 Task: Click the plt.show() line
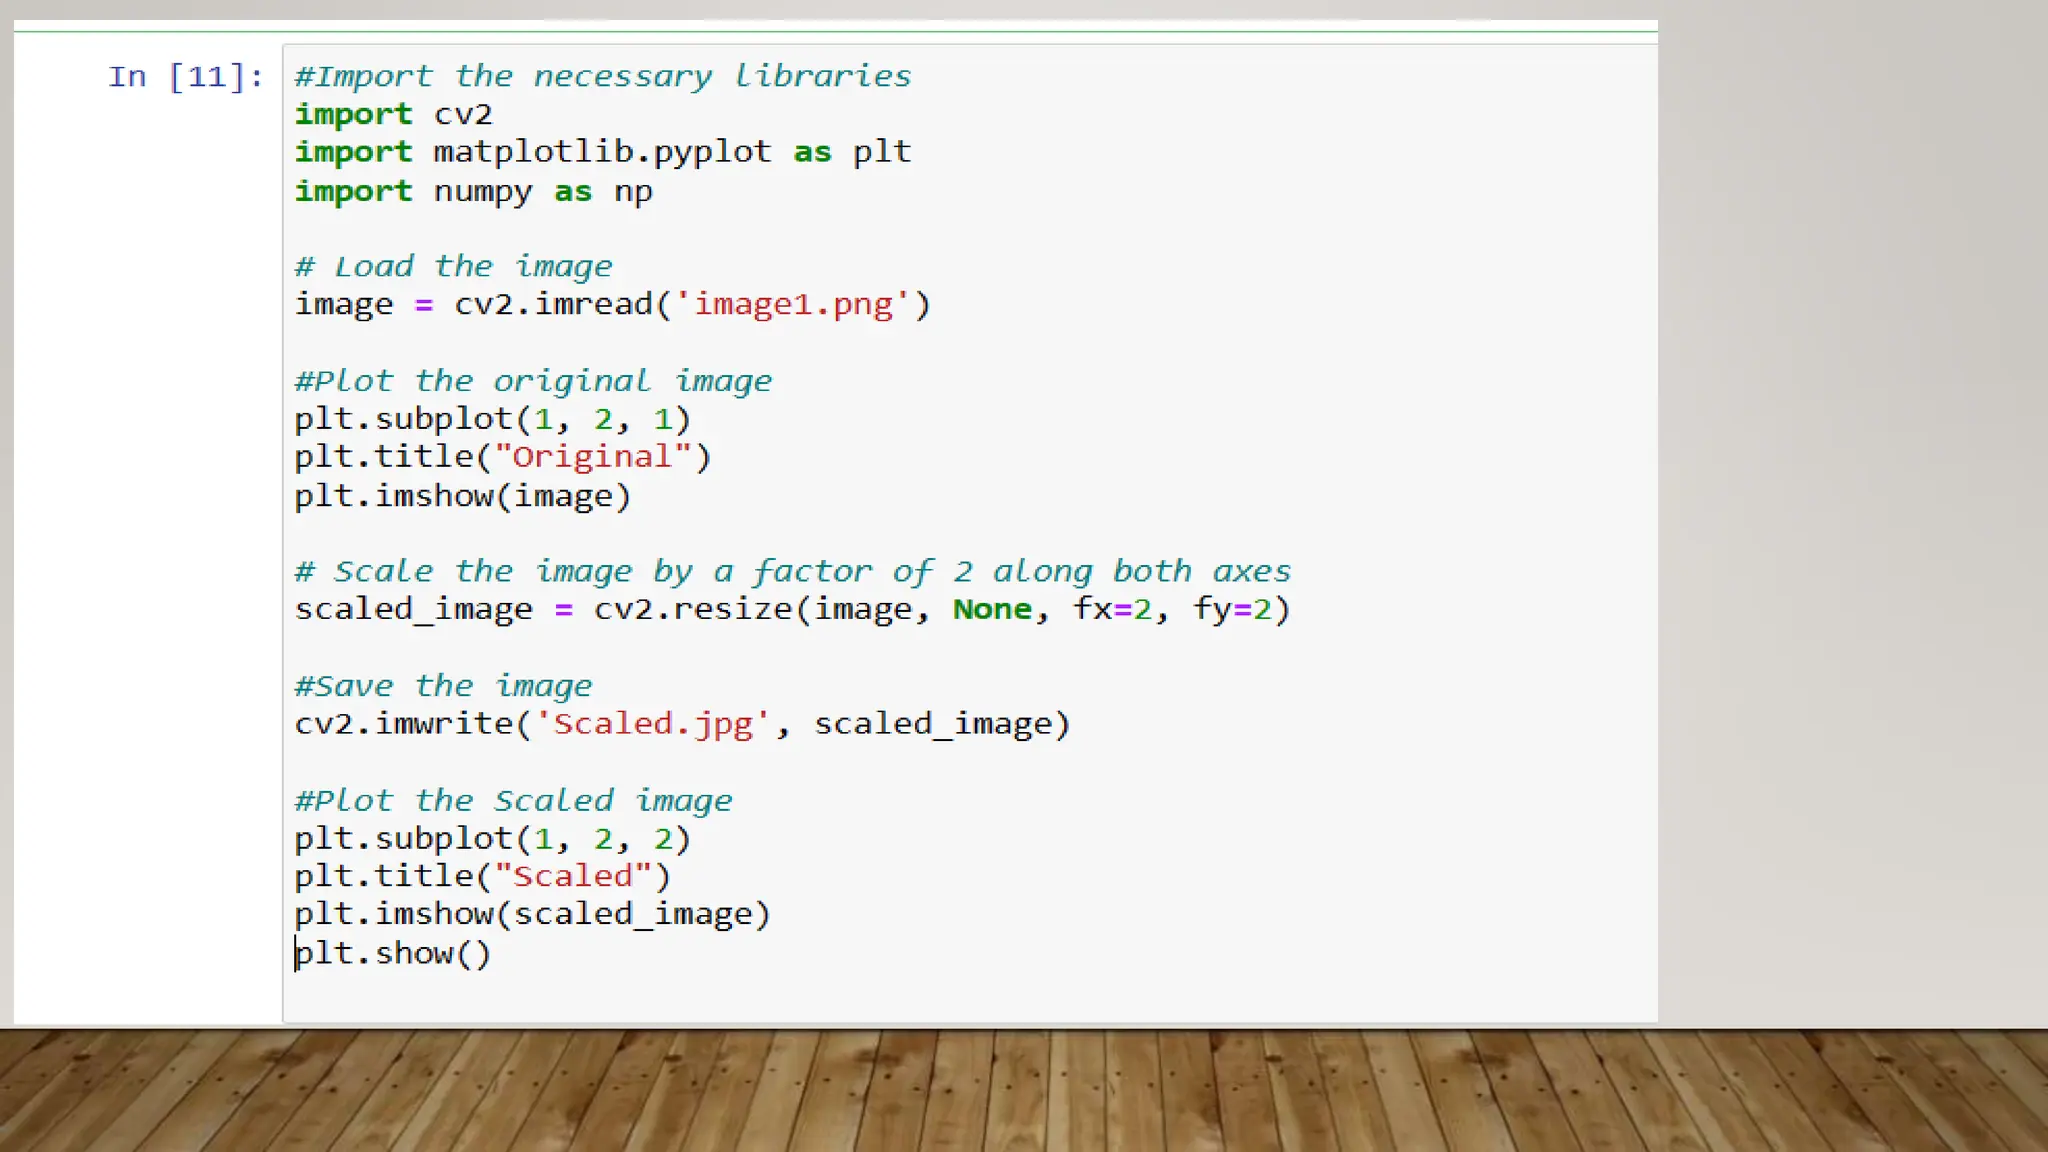[393, 953]
